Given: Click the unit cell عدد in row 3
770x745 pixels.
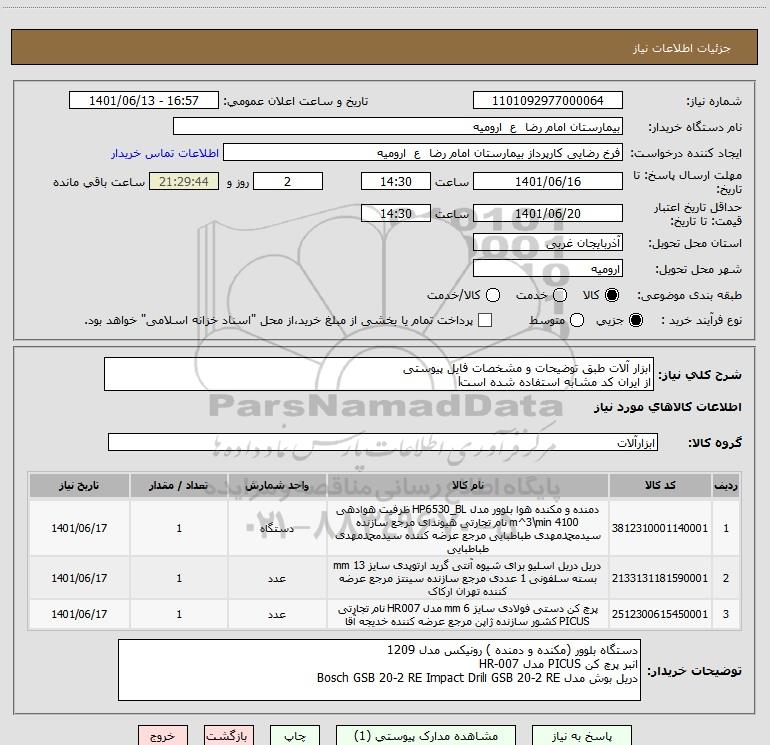Looking at the screenshot, I should pos(277,614).
